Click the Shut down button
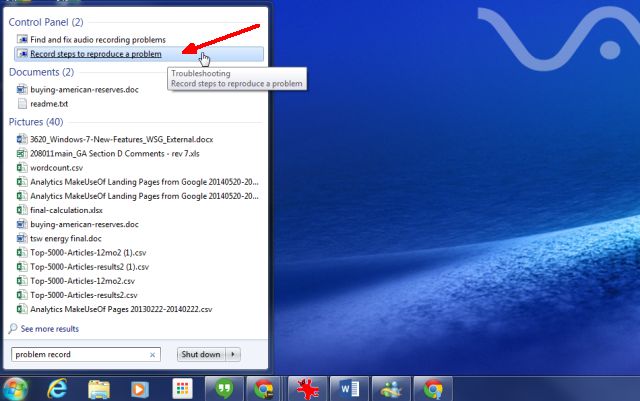 tap(201, 354)
